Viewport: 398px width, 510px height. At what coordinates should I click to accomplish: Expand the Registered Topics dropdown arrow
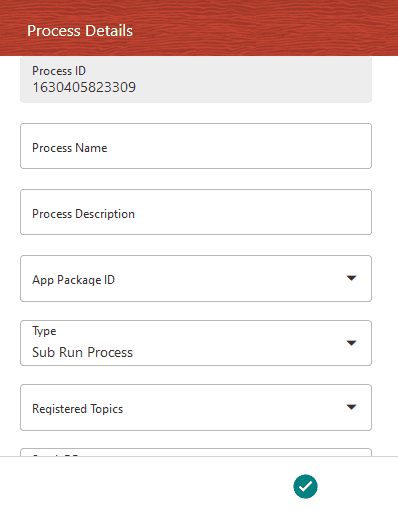coord(351,407)
